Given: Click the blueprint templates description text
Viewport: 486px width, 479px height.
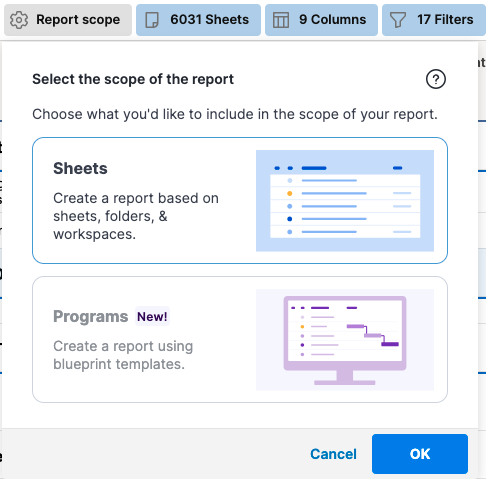Looking at the screenshot, I should (x=123, y=355).
